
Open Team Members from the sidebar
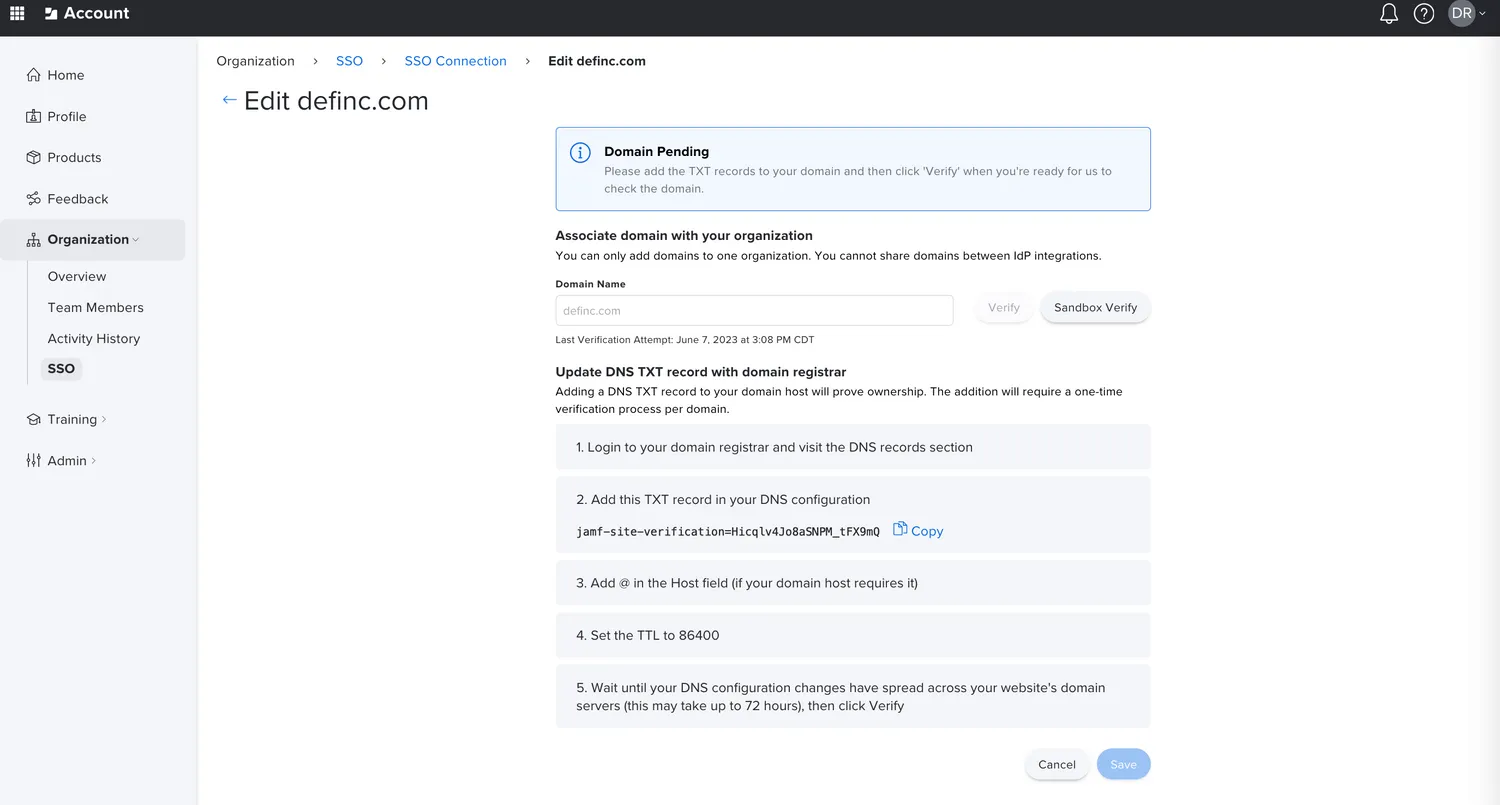point(95,307)
